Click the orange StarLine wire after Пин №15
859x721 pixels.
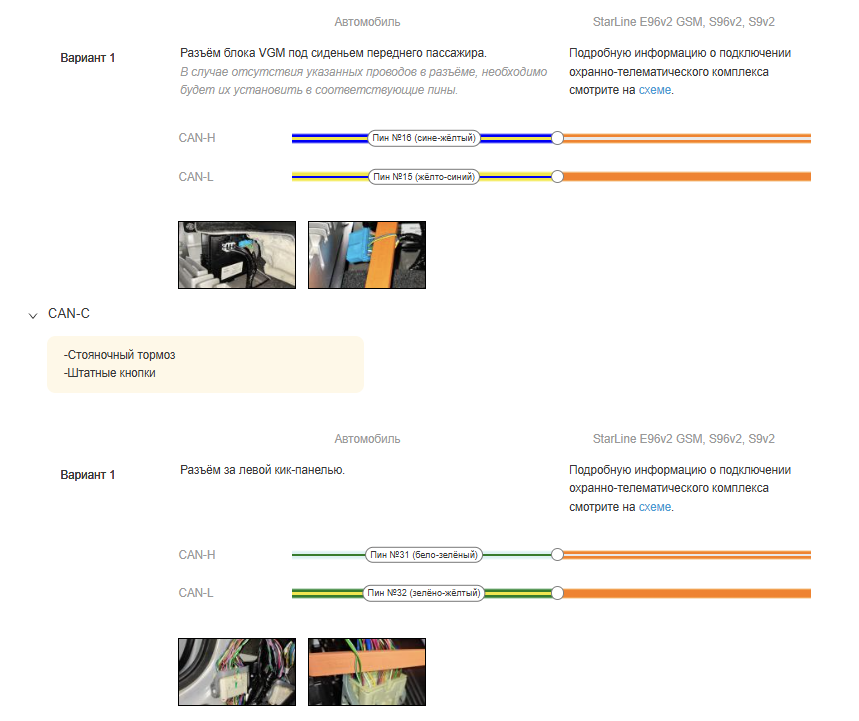click(688, 177)
